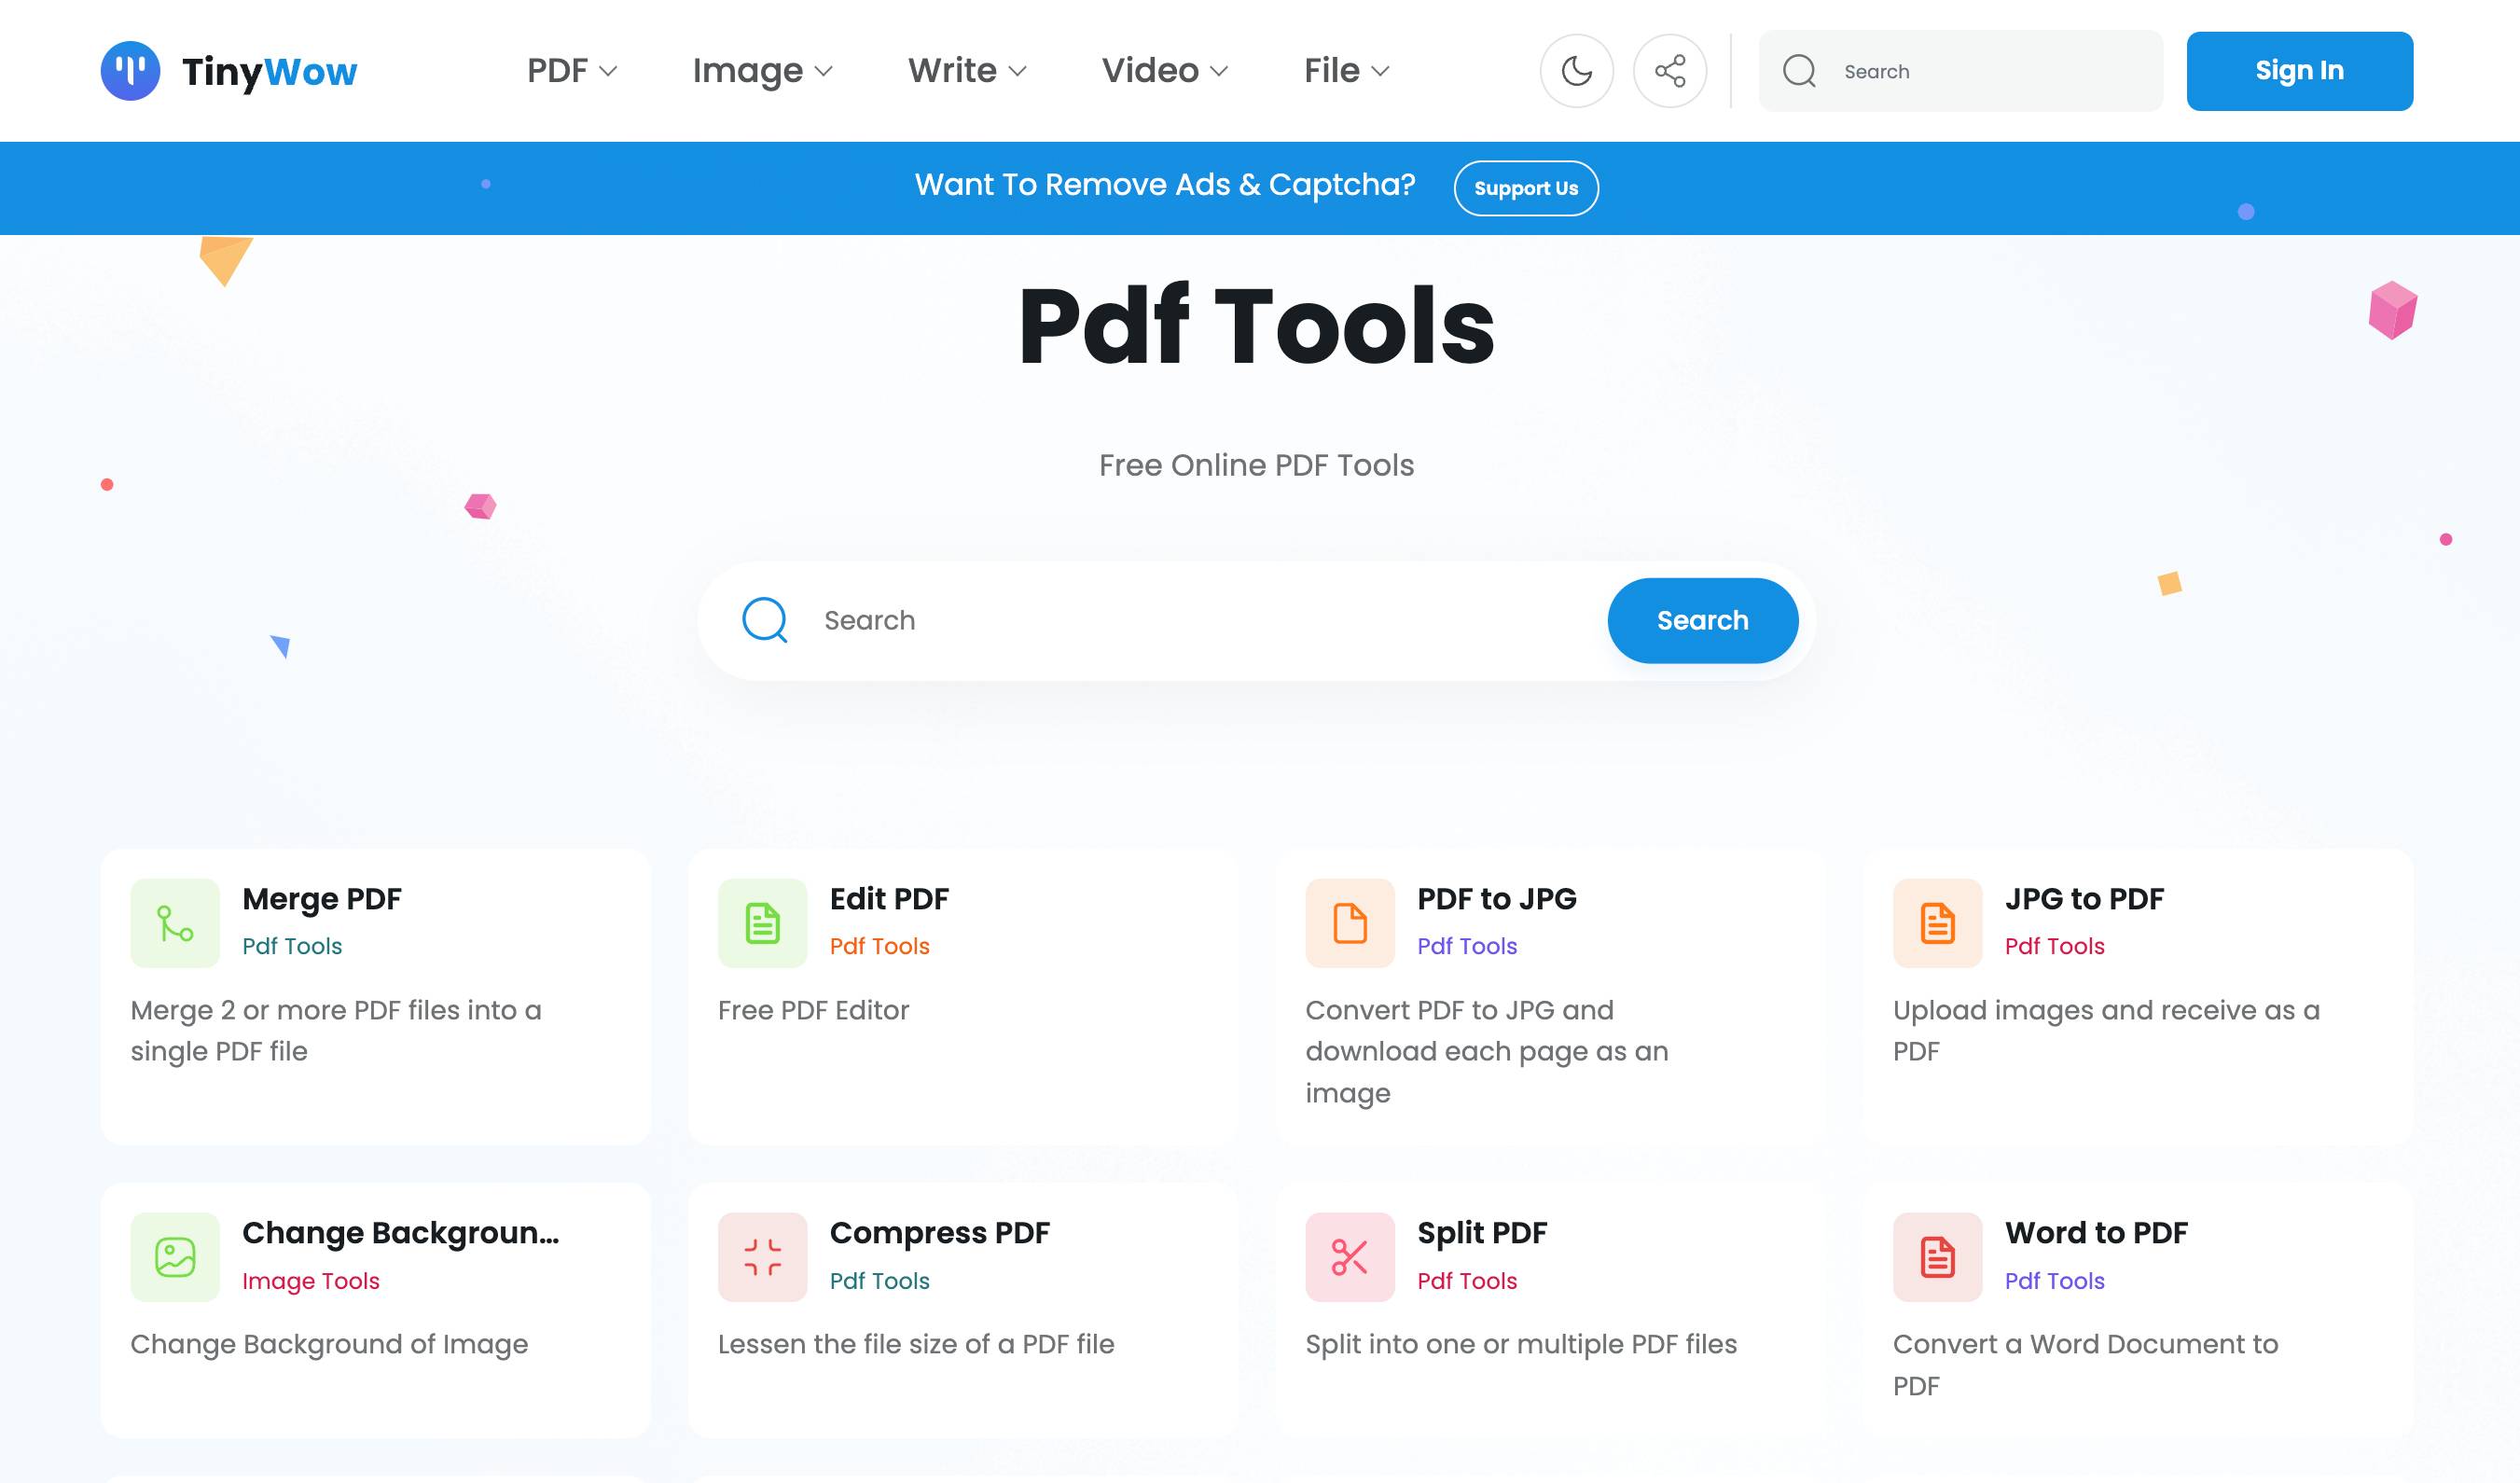Screen dimensions: 2520x1483
Task: Toggle dark mode with moon icon
Action: click(1576, 71)
